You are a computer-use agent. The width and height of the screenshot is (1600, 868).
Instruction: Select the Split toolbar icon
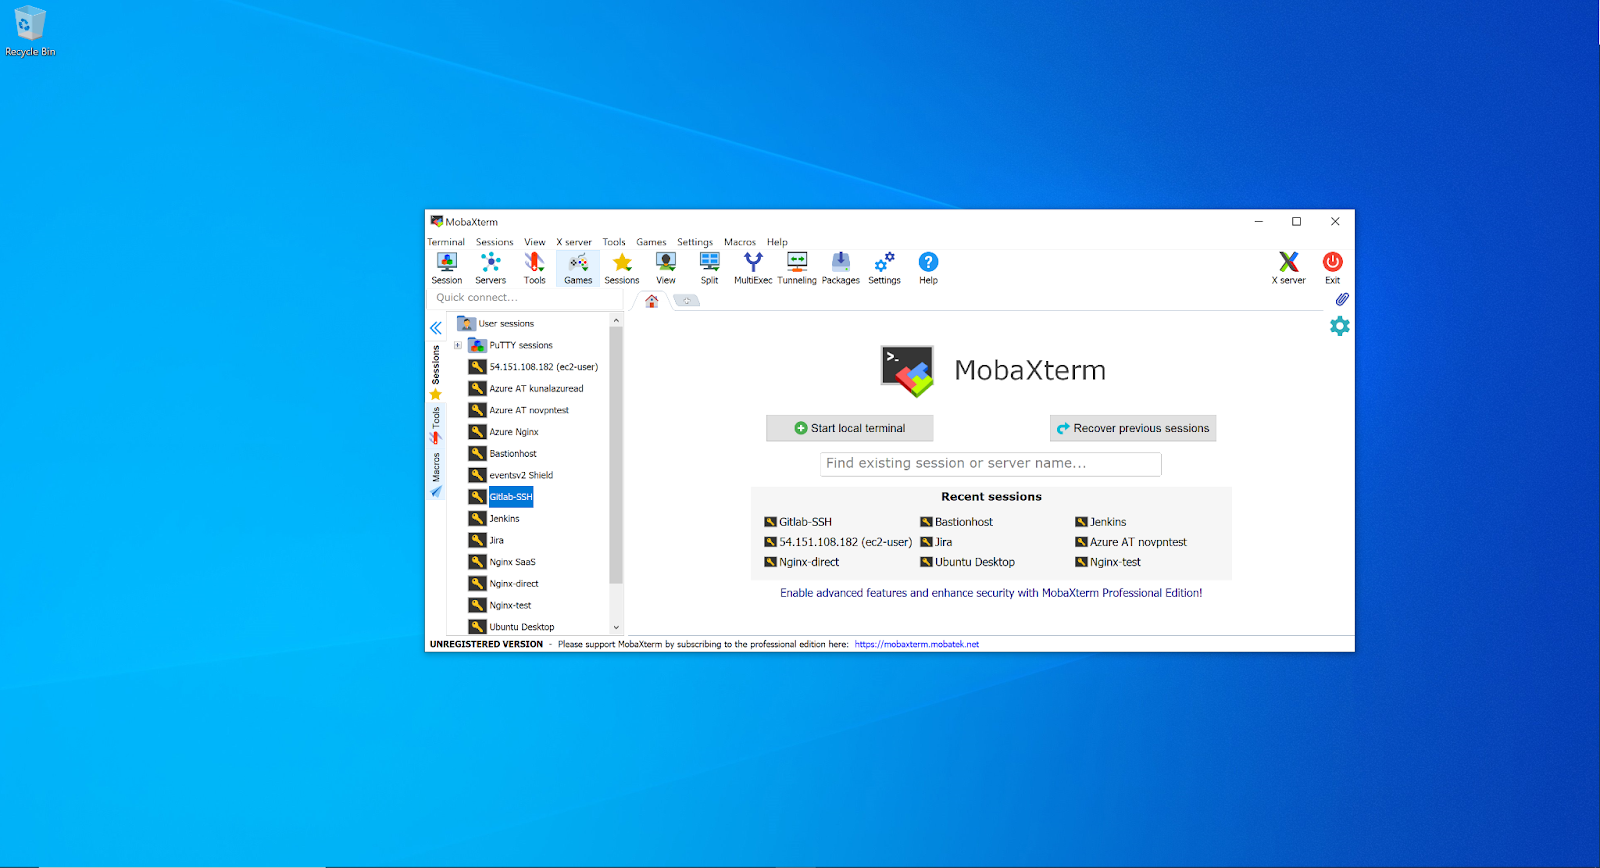tap(709, 268)
